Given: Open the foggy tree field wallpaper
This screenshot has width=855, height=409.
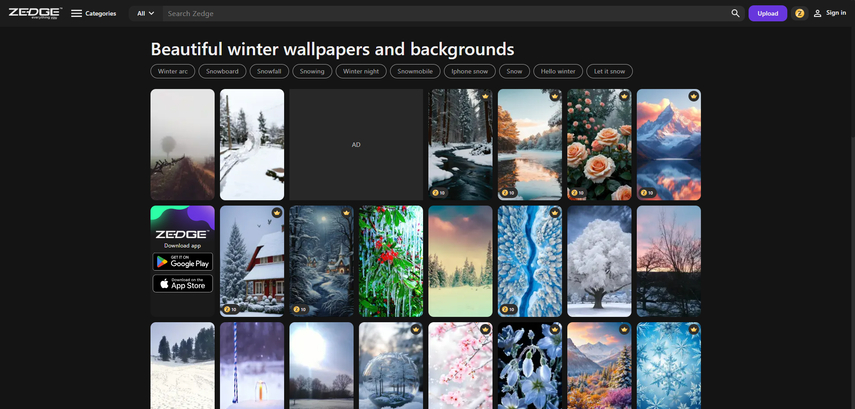Looking at the screenshot, I should pyautogui.click(x=183, y=145).
